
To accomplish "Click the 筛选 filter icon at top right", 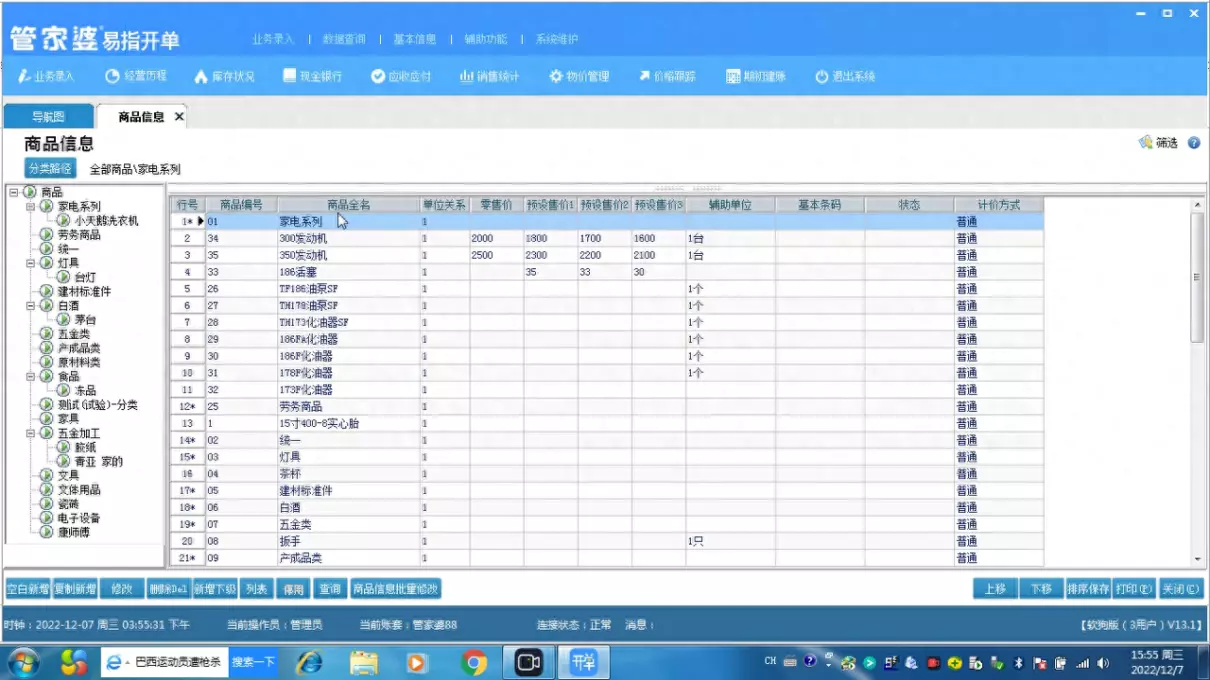I will (x=1159, y=140).
